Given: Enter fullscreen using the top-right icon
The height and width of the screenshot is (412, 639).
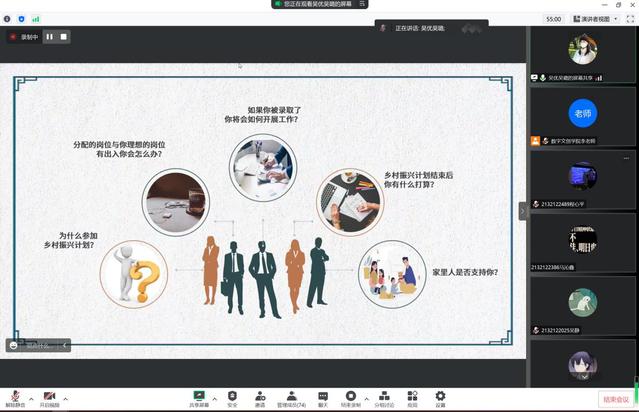Looking at the screenshot, I should coord(630,18).
